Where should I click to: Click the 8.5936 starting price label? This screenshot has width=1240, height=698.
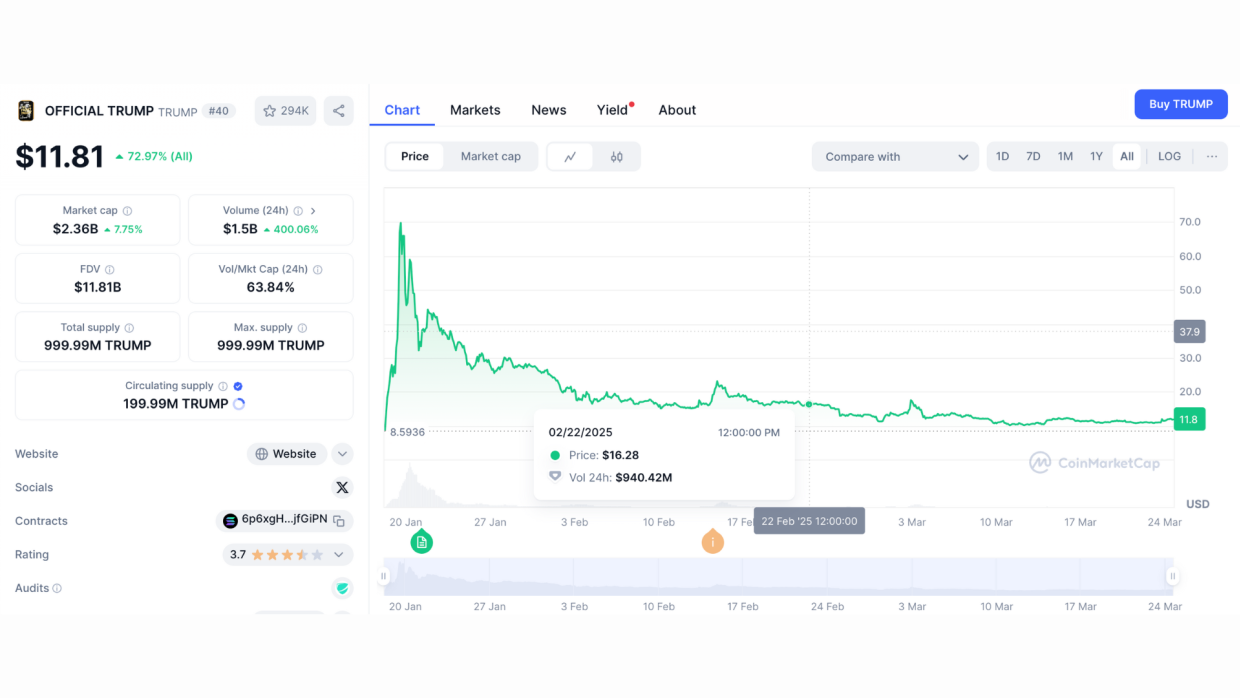pyautogui.click(x=407, y=432)
